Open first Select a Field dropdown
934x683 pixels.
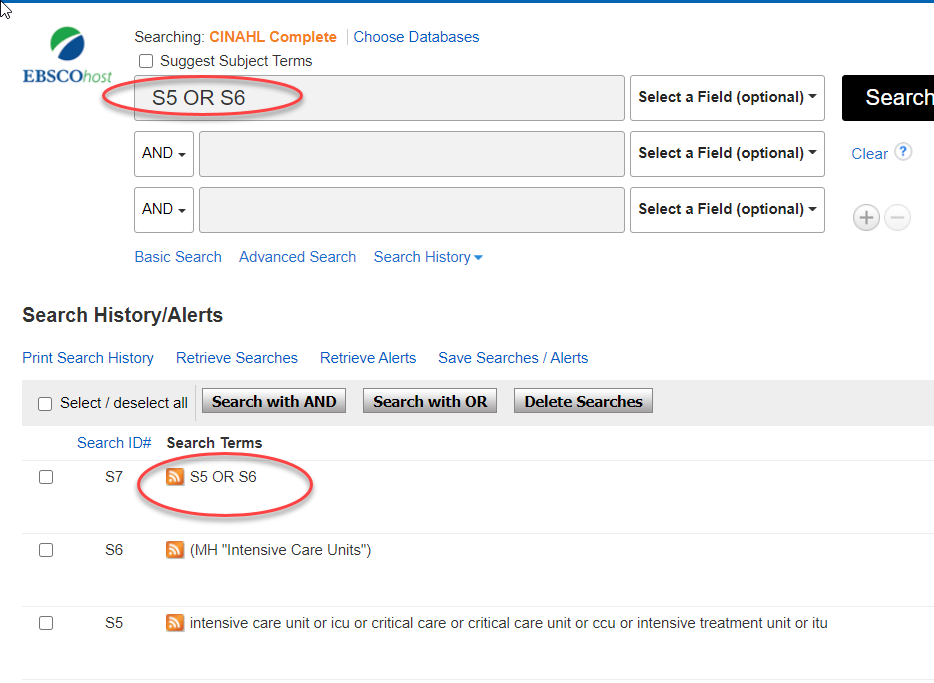[x=726, y=97]
